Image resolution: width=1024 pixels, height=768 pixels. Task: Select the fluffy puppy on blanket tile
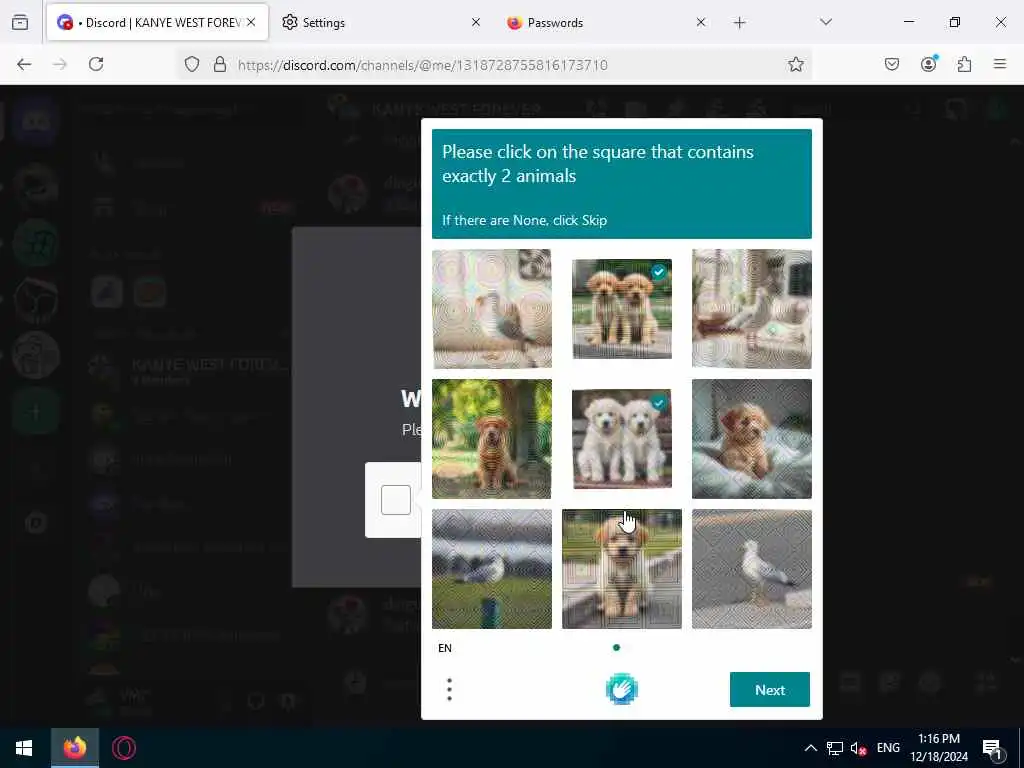(752, 439)
